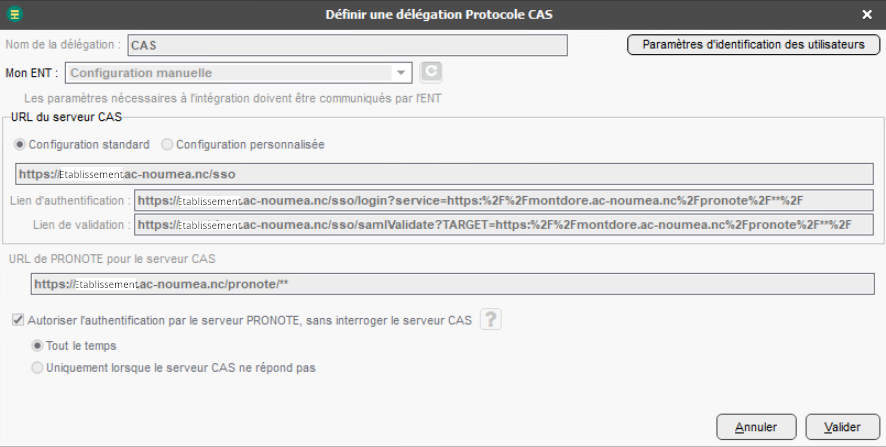Click the Lien d'authentification URL field
This screenshot has height=447, width=886.
point(503,200)
